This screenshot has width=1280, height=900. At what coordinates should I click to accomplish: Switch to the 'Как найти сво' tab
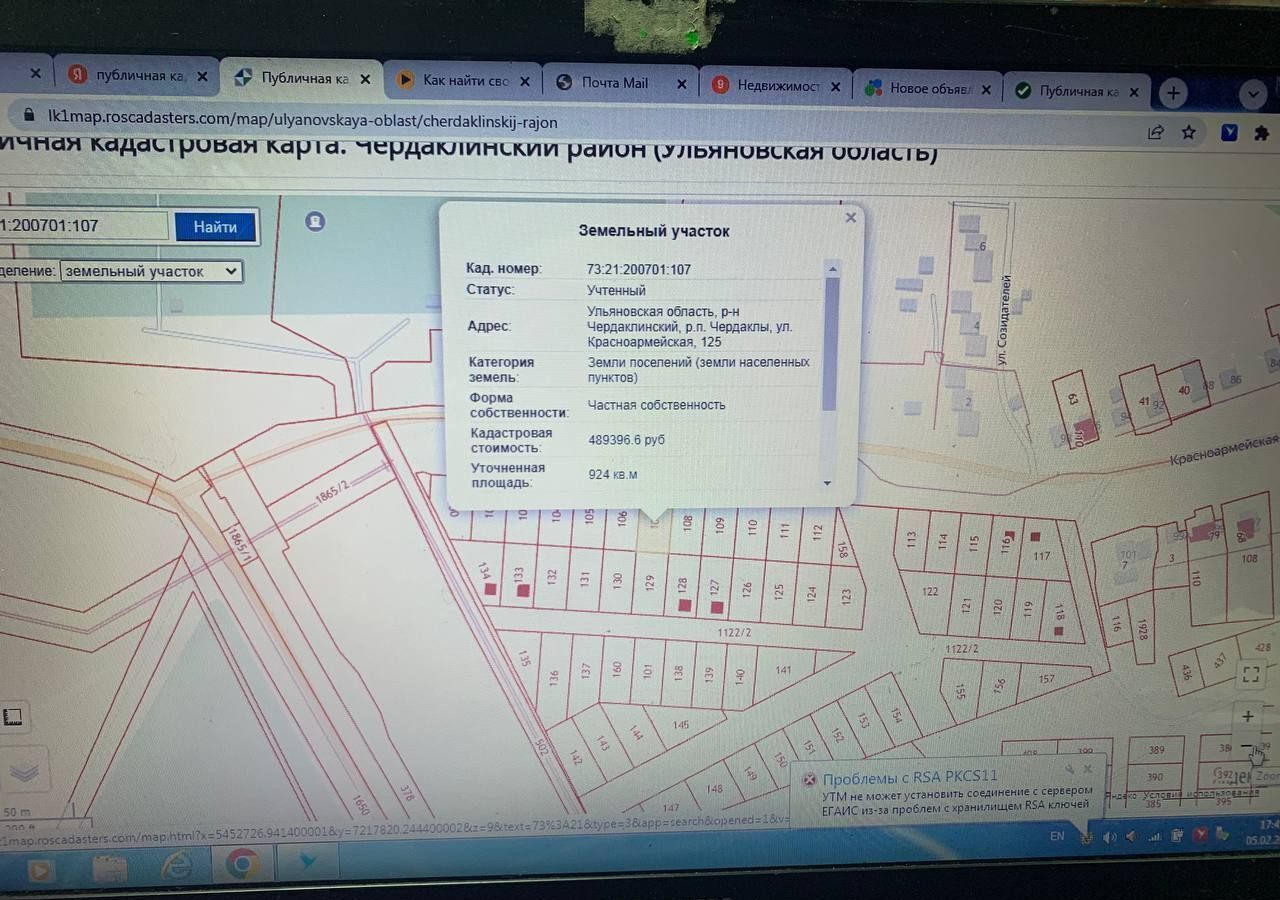tap(466, 81)
